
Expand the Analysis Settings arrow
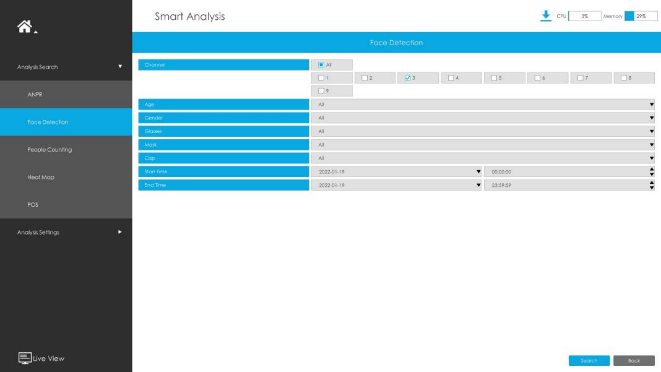pos(120,232)
